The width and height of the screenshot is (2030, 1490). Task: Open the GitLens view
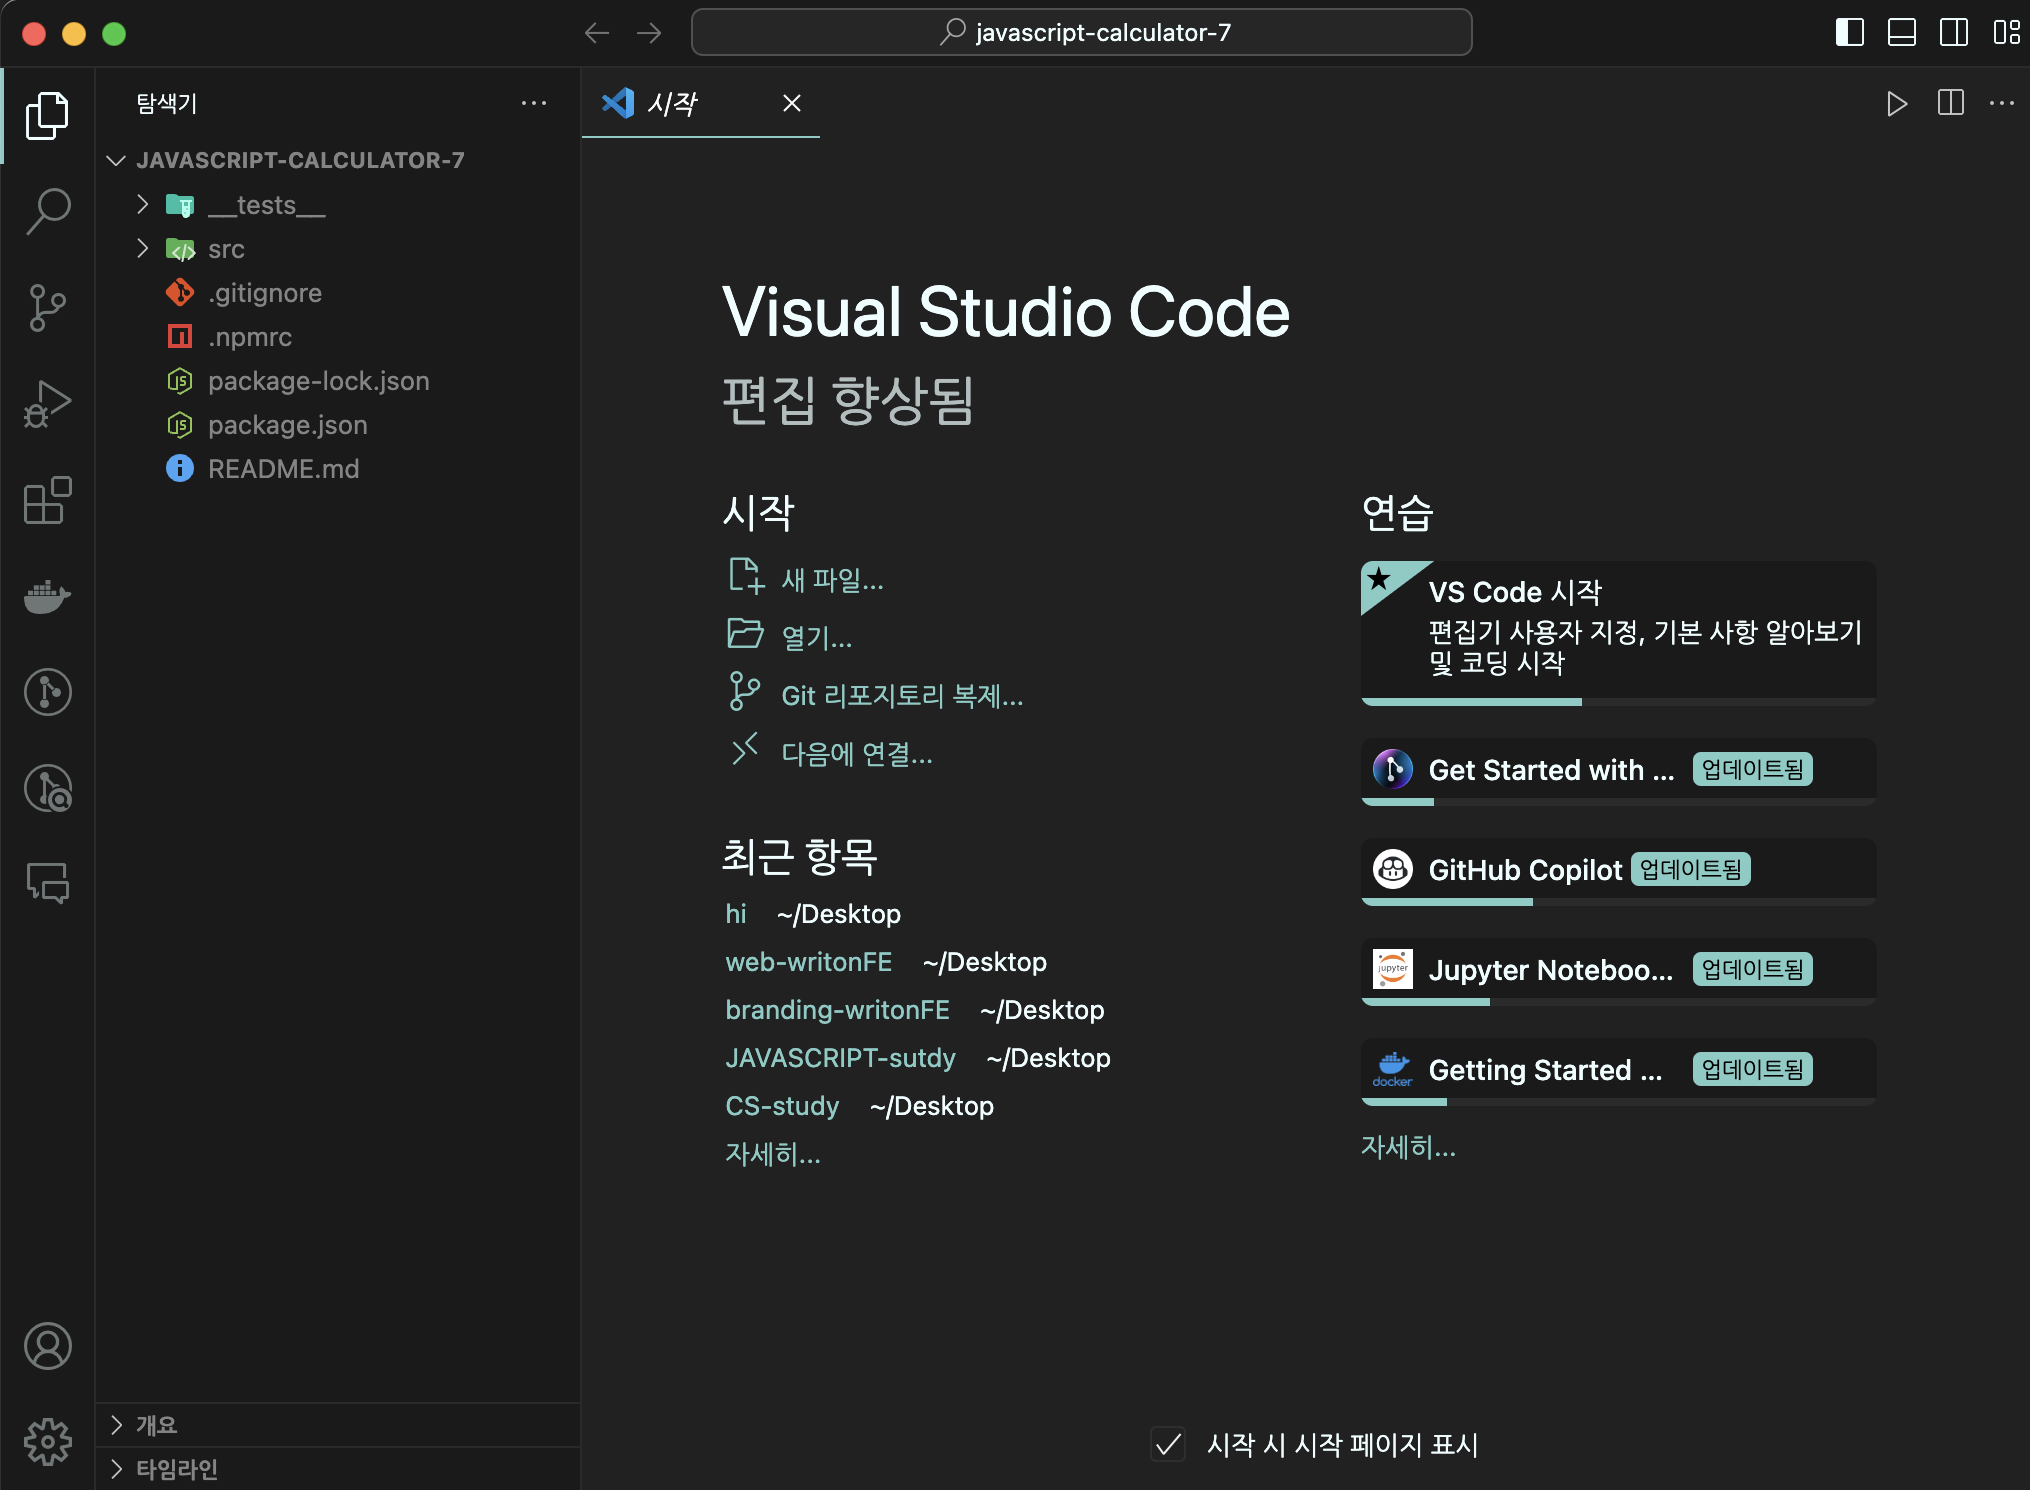(x=47, y=691)
